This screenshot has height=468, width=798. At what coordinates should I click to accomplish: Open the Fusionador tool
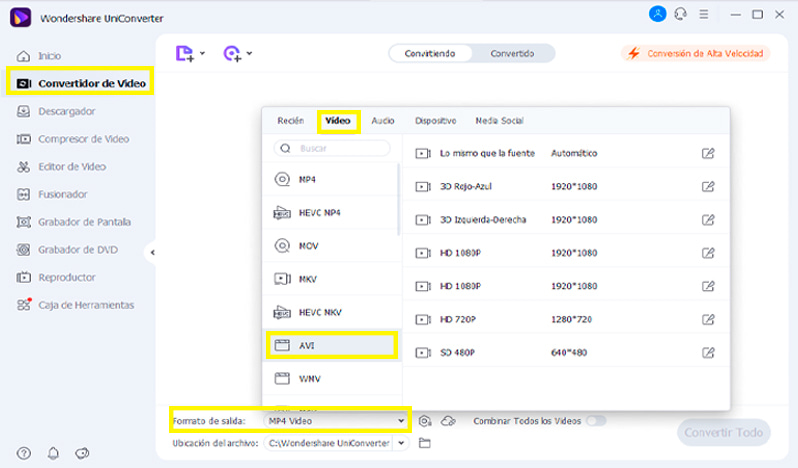point(51,194)
